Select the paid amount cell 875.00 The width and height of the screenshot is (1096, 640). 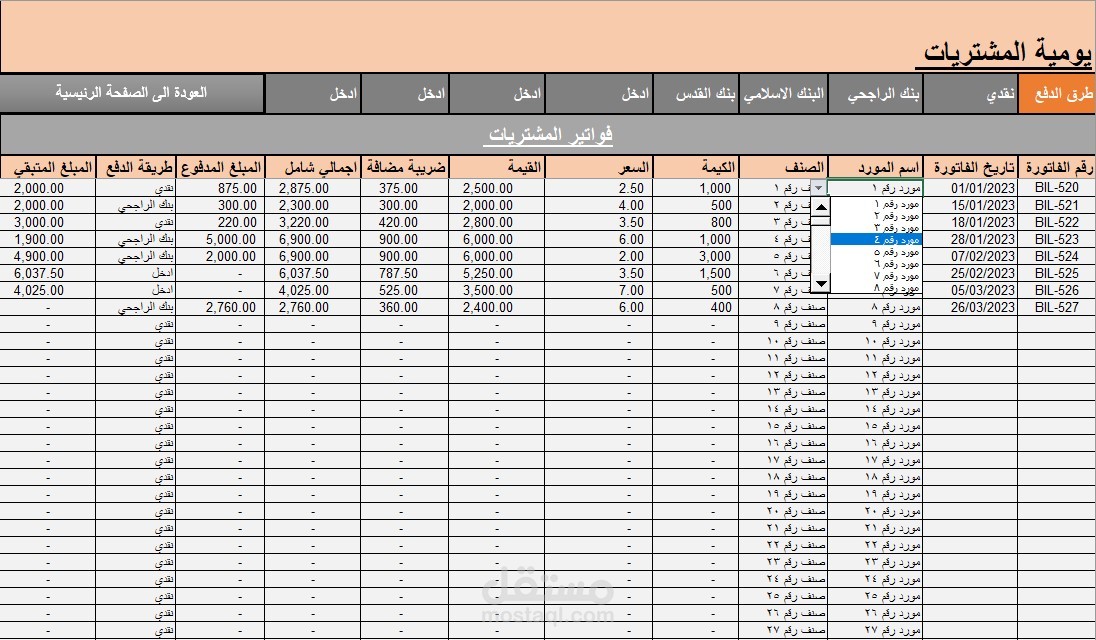221,188
